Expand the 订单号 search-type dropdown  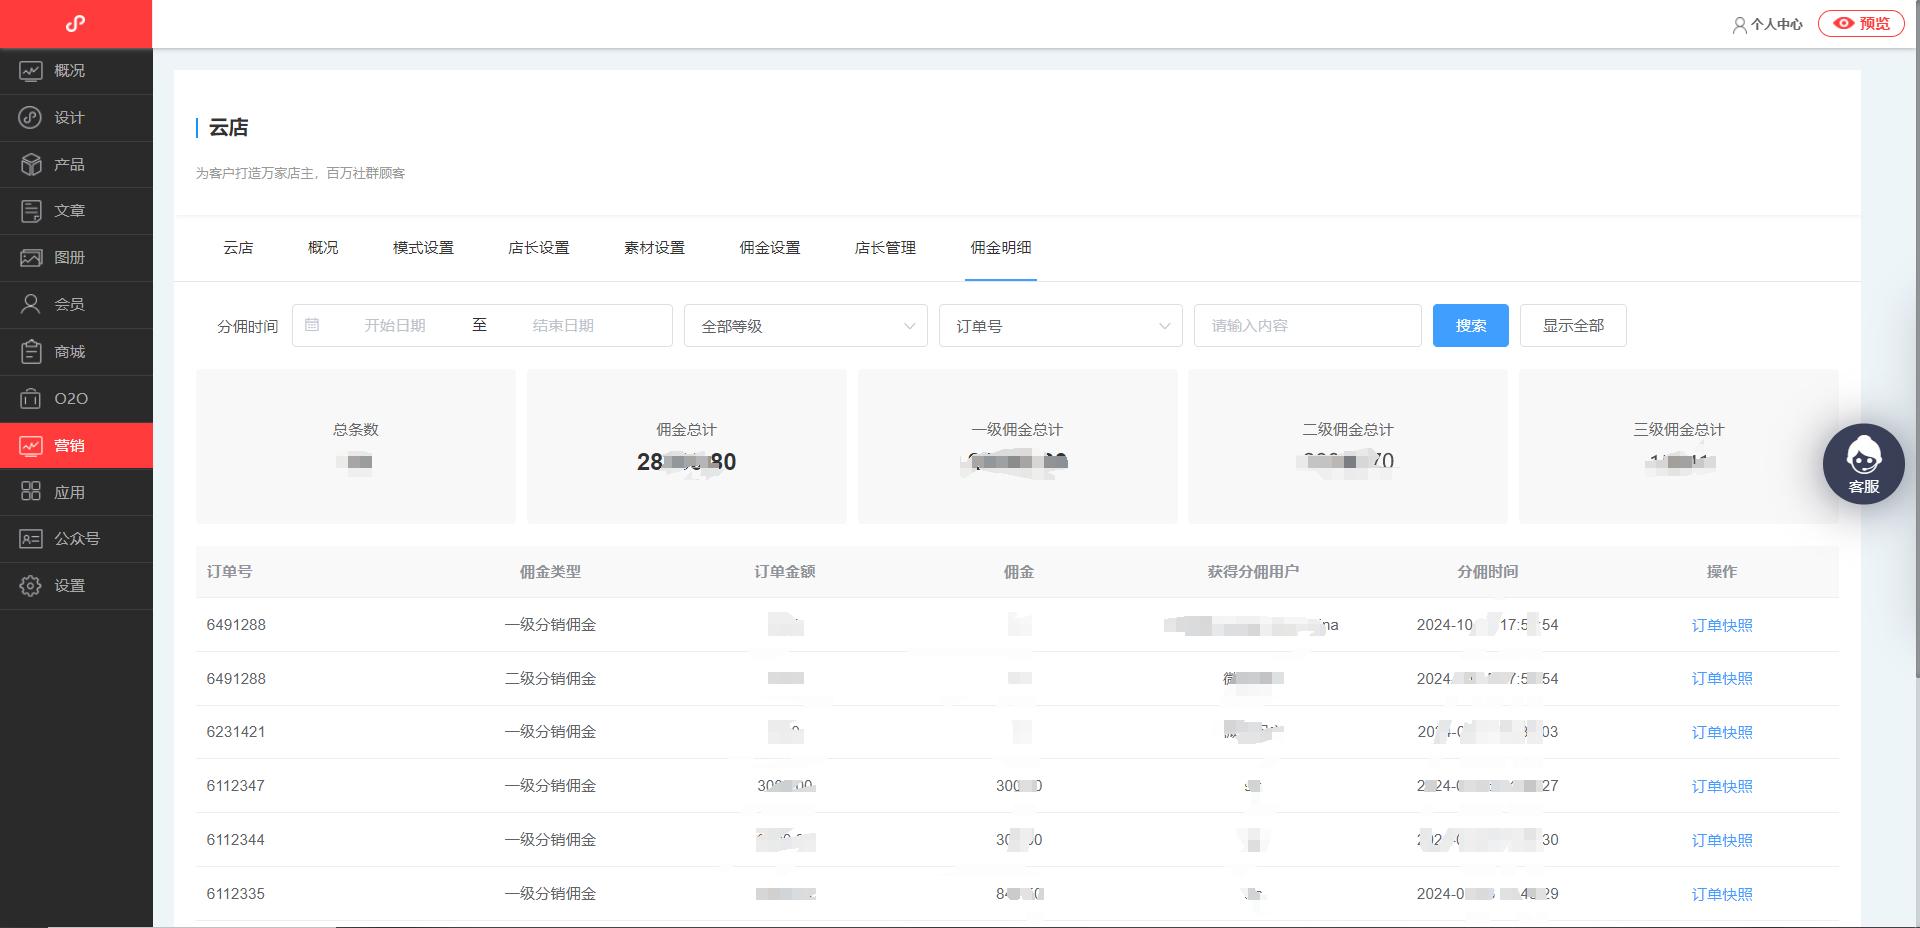point(1061,326)
